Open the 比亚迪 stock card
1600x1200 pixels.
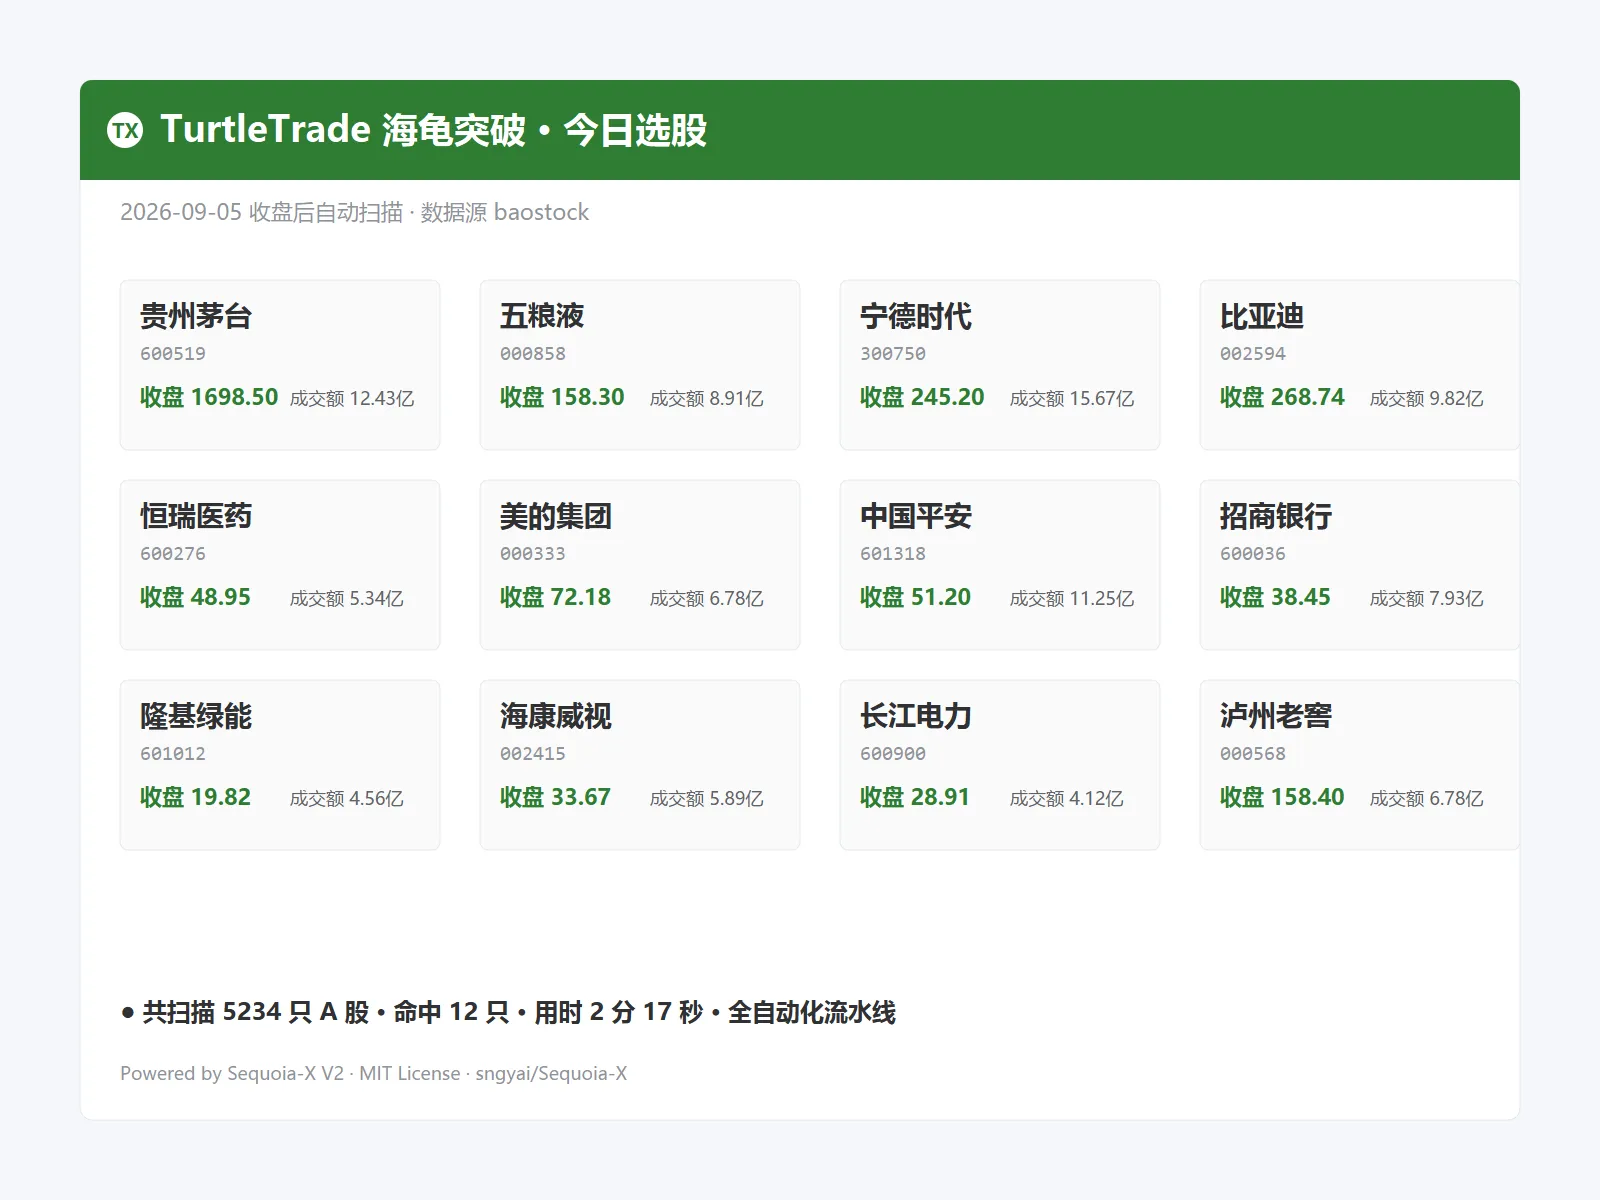pos(1360,365)
